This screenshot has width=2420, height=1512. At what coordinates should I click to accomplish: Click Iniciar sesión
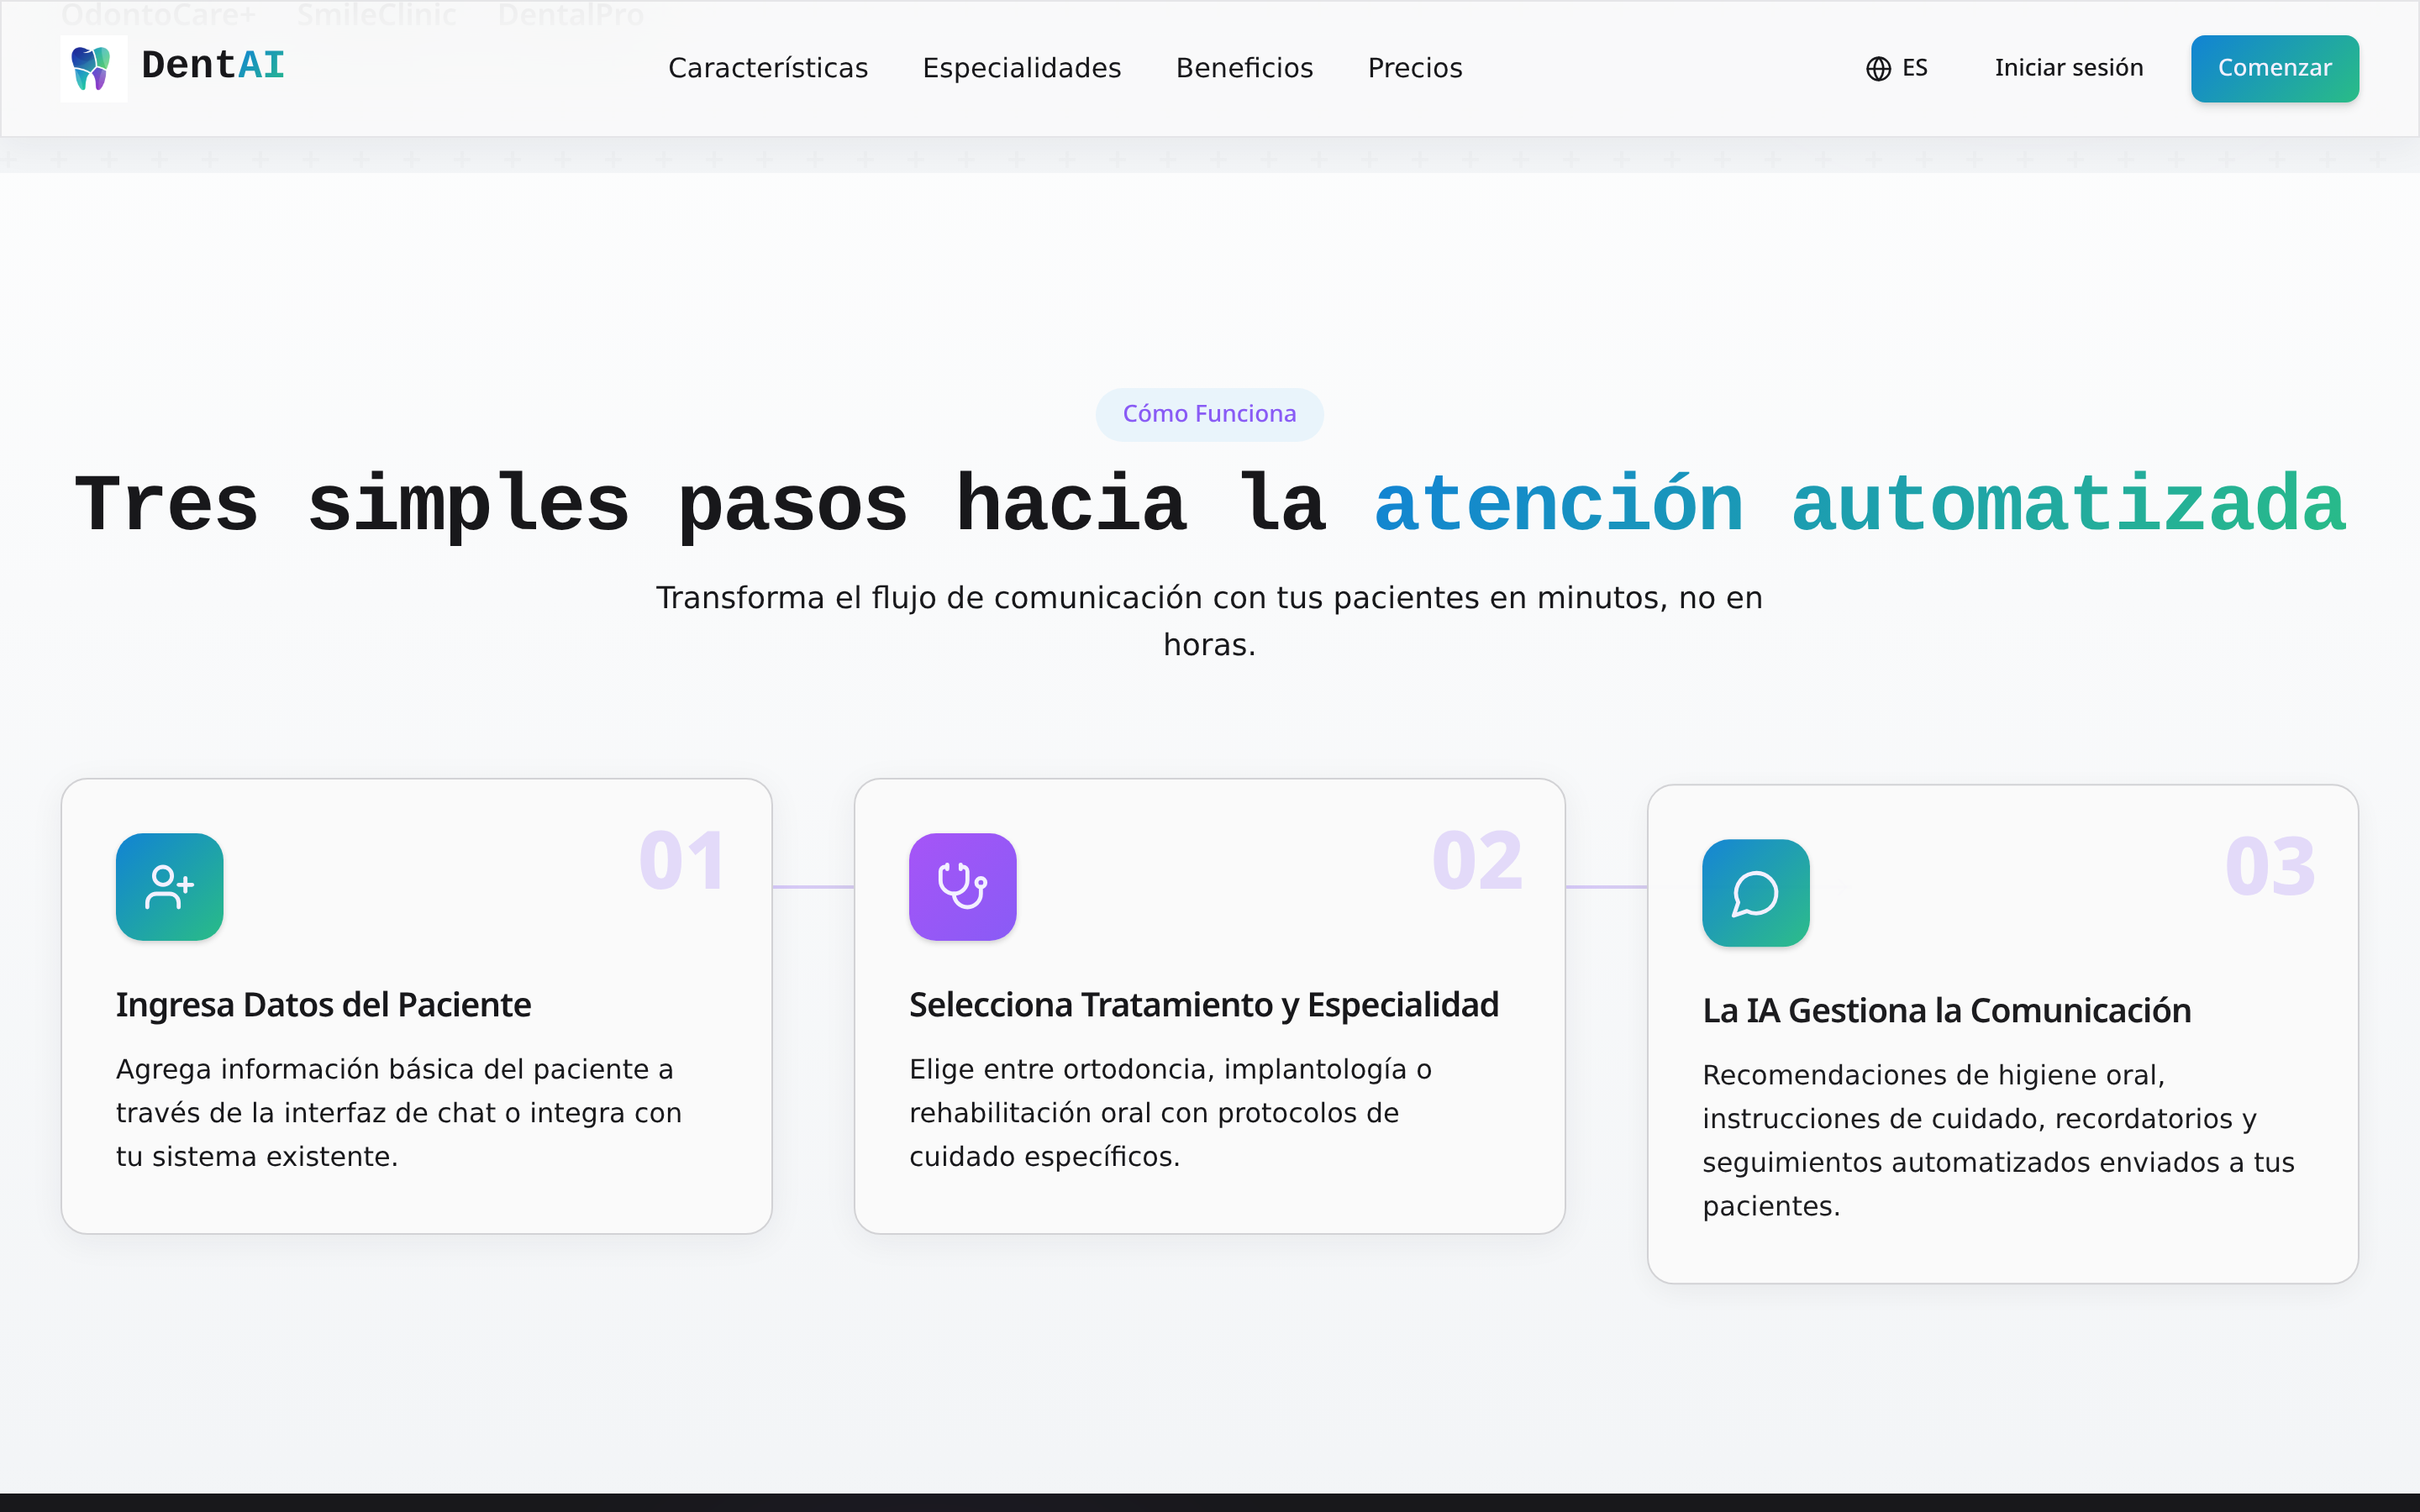(x=2068, y=68)
